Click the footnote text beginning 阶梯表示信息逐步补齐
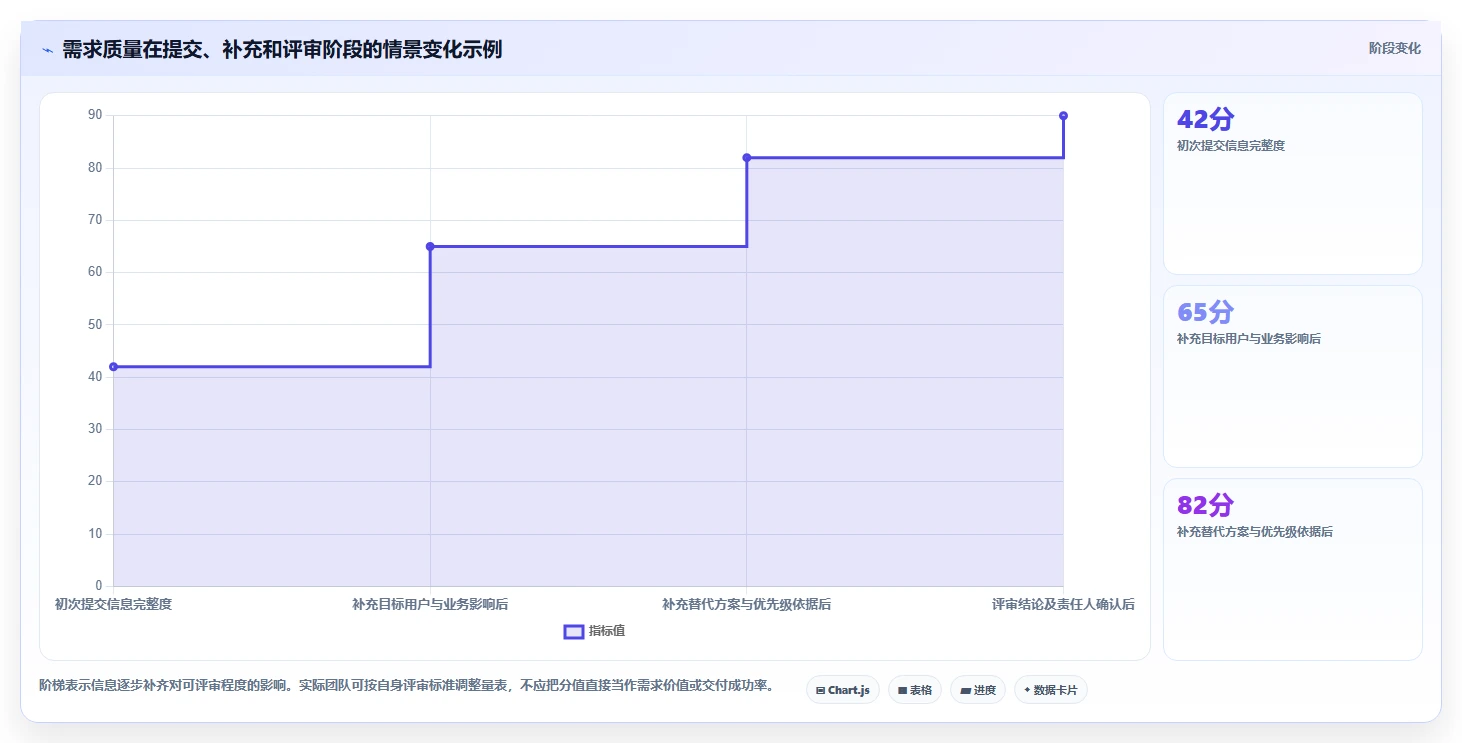This screenshot has height=743, width=1462. click(406, 685)
